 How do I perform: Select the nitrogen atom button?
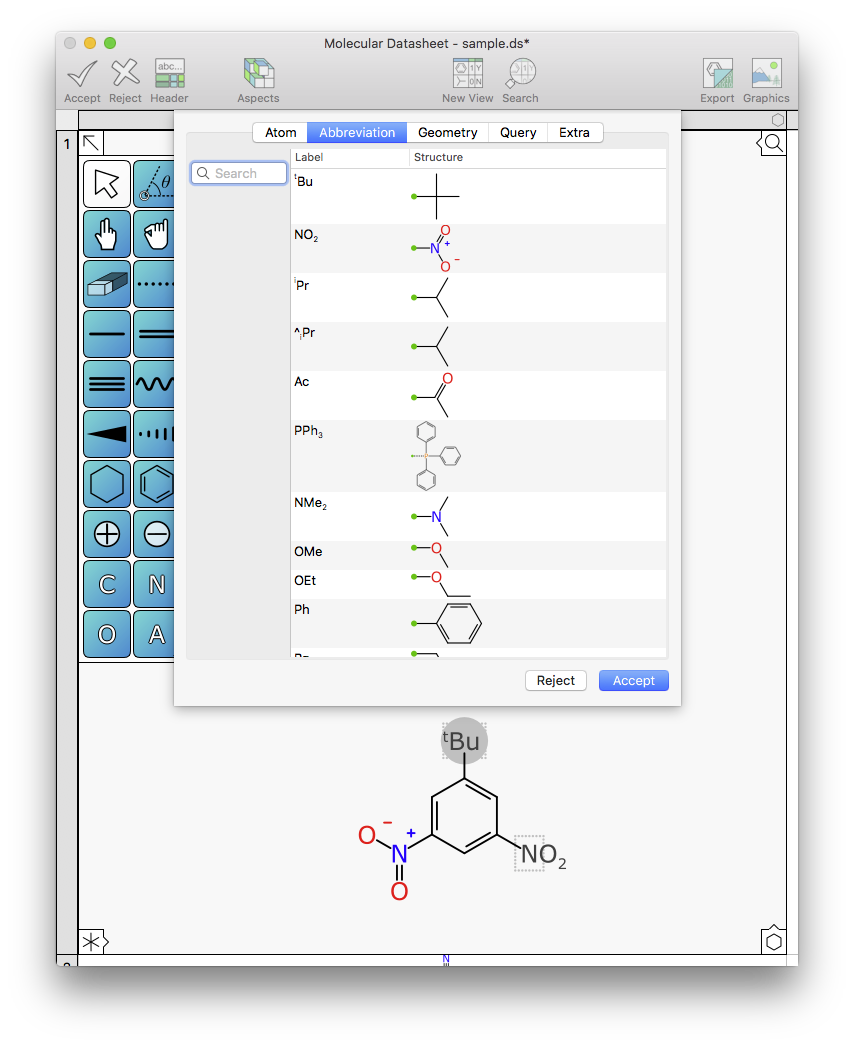[x=156, y=583]
